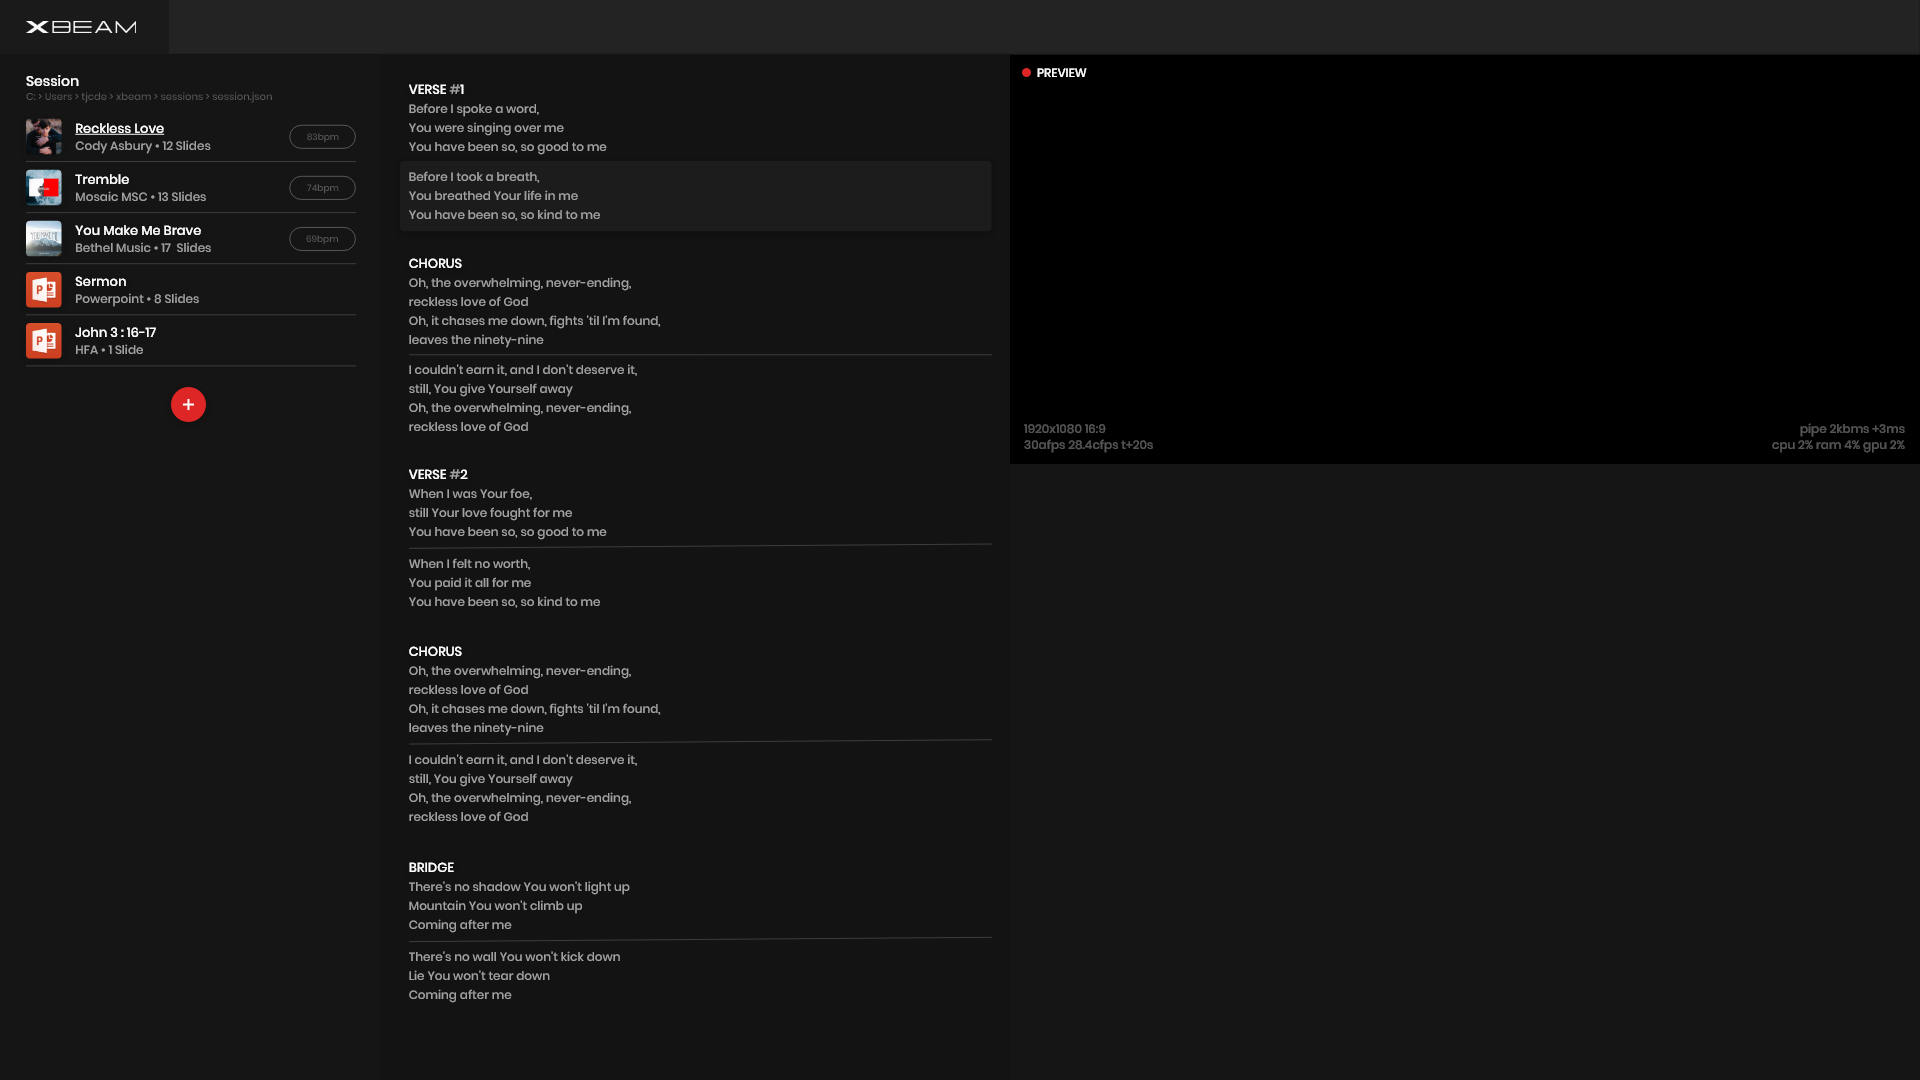The width and height of the screenshot is (1920, 1080).
Task: Click the 69bpm tempo badge
Action: [322, 239]
